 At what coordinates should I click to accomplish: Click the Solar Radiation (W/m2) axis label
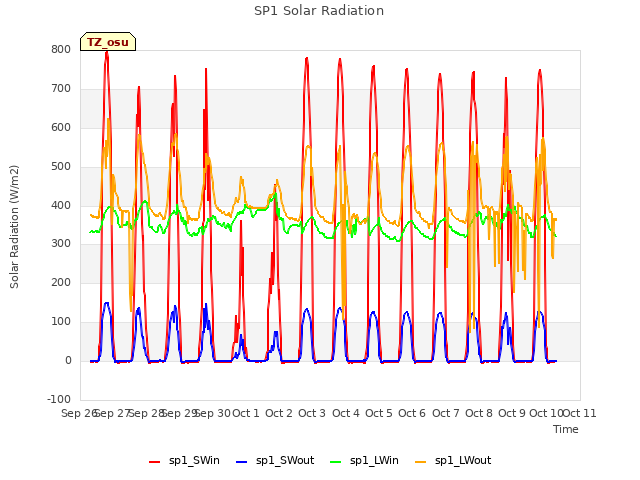click(14, 227)
